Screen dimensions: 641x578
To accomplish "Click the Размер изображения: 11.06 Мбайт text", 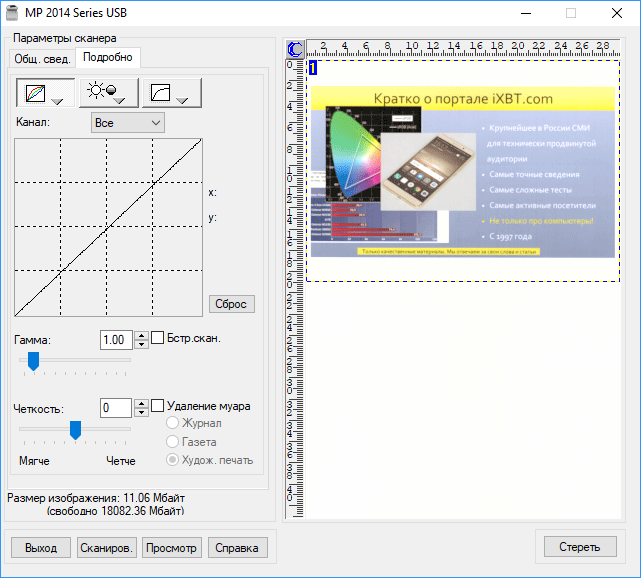I will (x=96, y=498).
